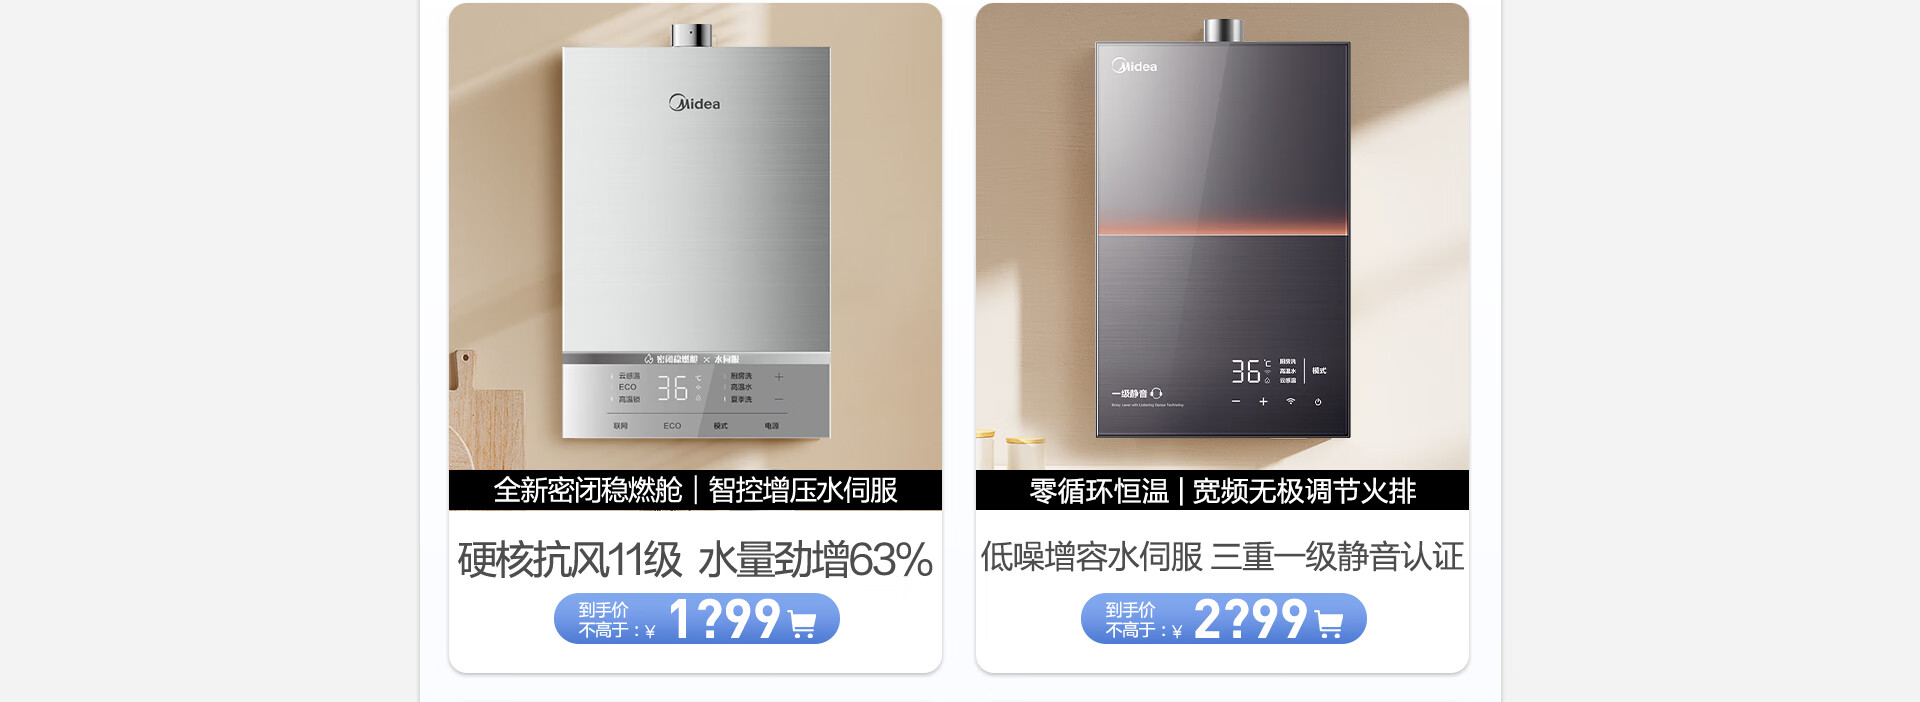Click the cart icon beside the 1?99 price
The image size is (1920, 702).
pos(802,625)
